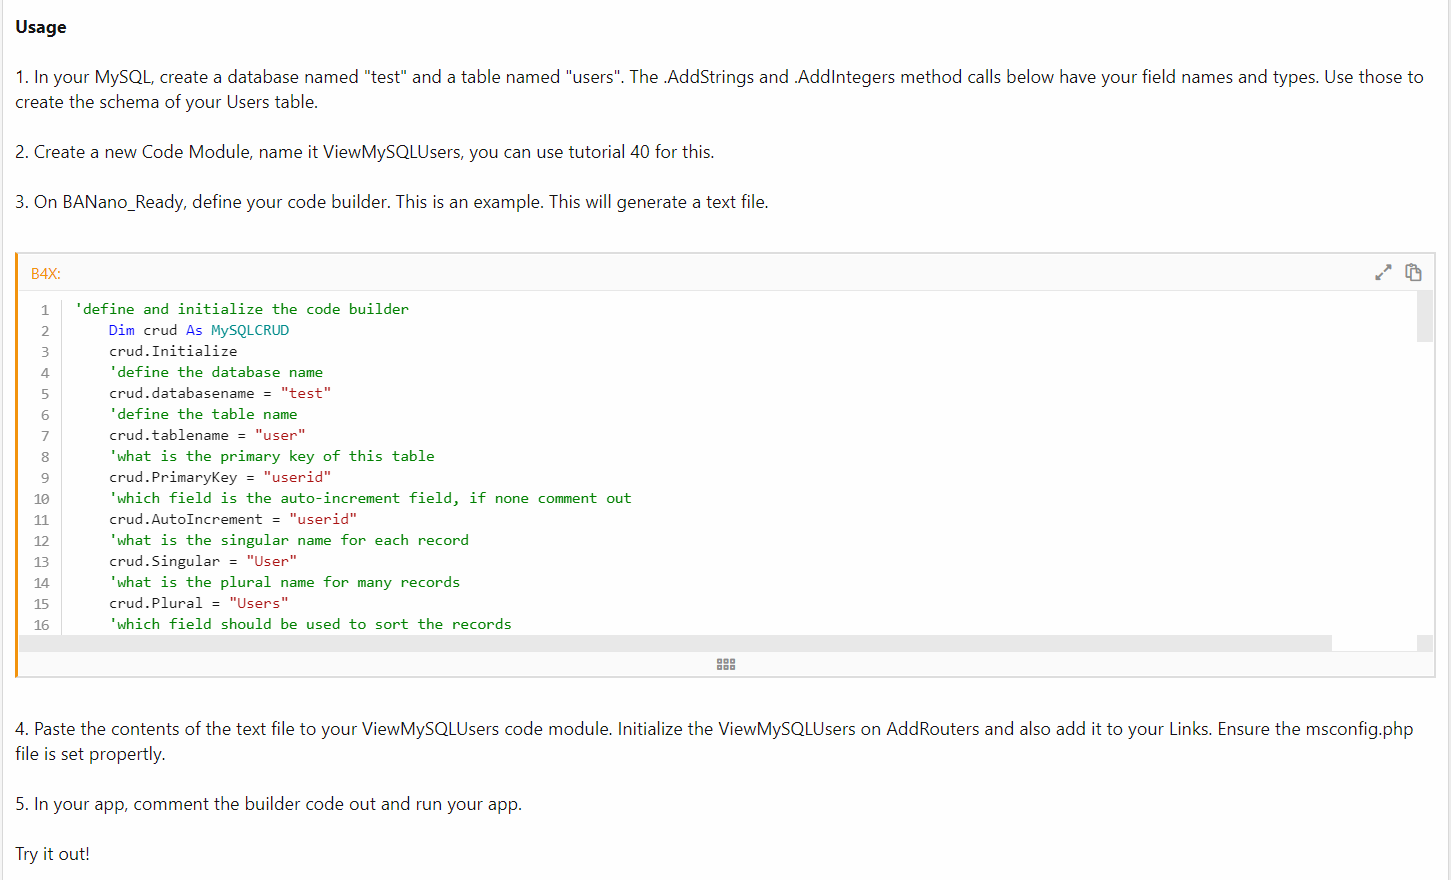The height and width of the screenshot is (880, 1451).
Task: Click the "Usage" heading
Action: (x=41, y=27)
